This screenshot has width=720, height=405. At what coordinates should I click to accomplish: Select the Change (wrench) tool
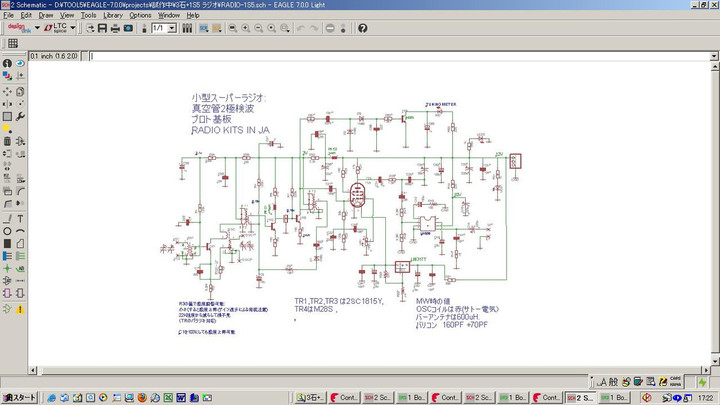[x=20, y=116]
